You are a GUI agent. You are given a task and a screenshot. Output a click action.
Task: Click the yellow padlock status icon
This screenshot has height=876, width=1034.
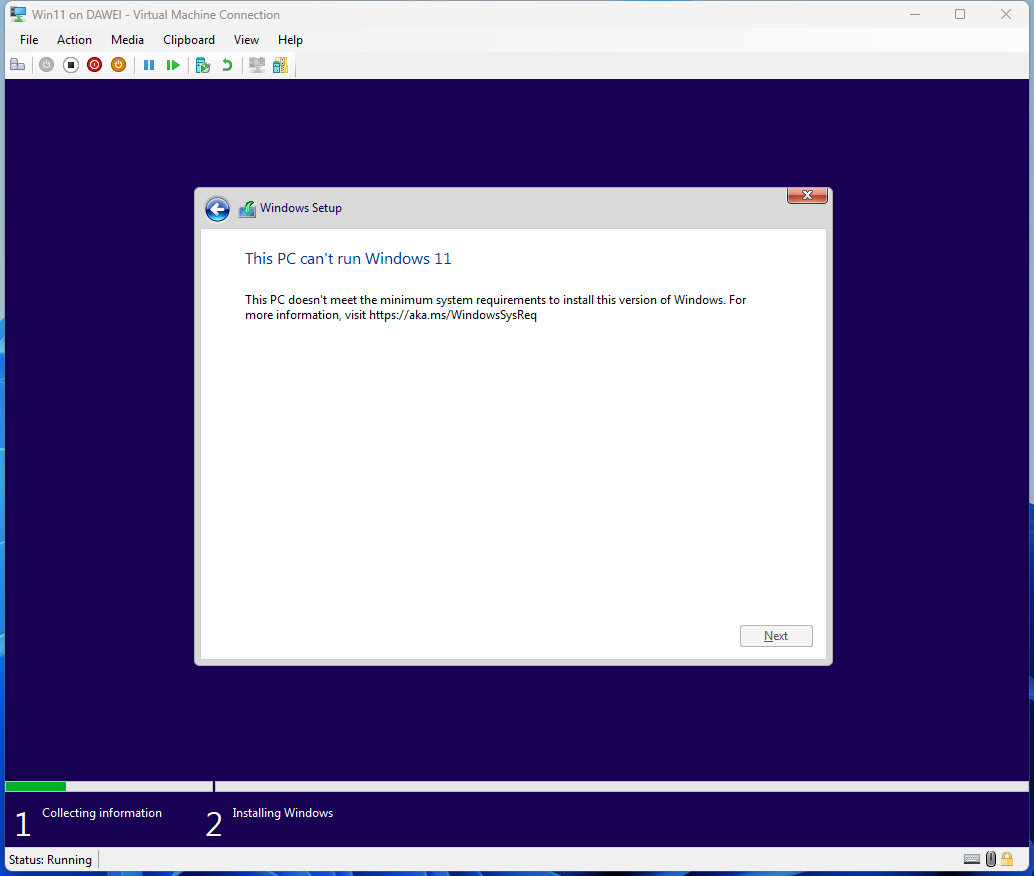1007,859
